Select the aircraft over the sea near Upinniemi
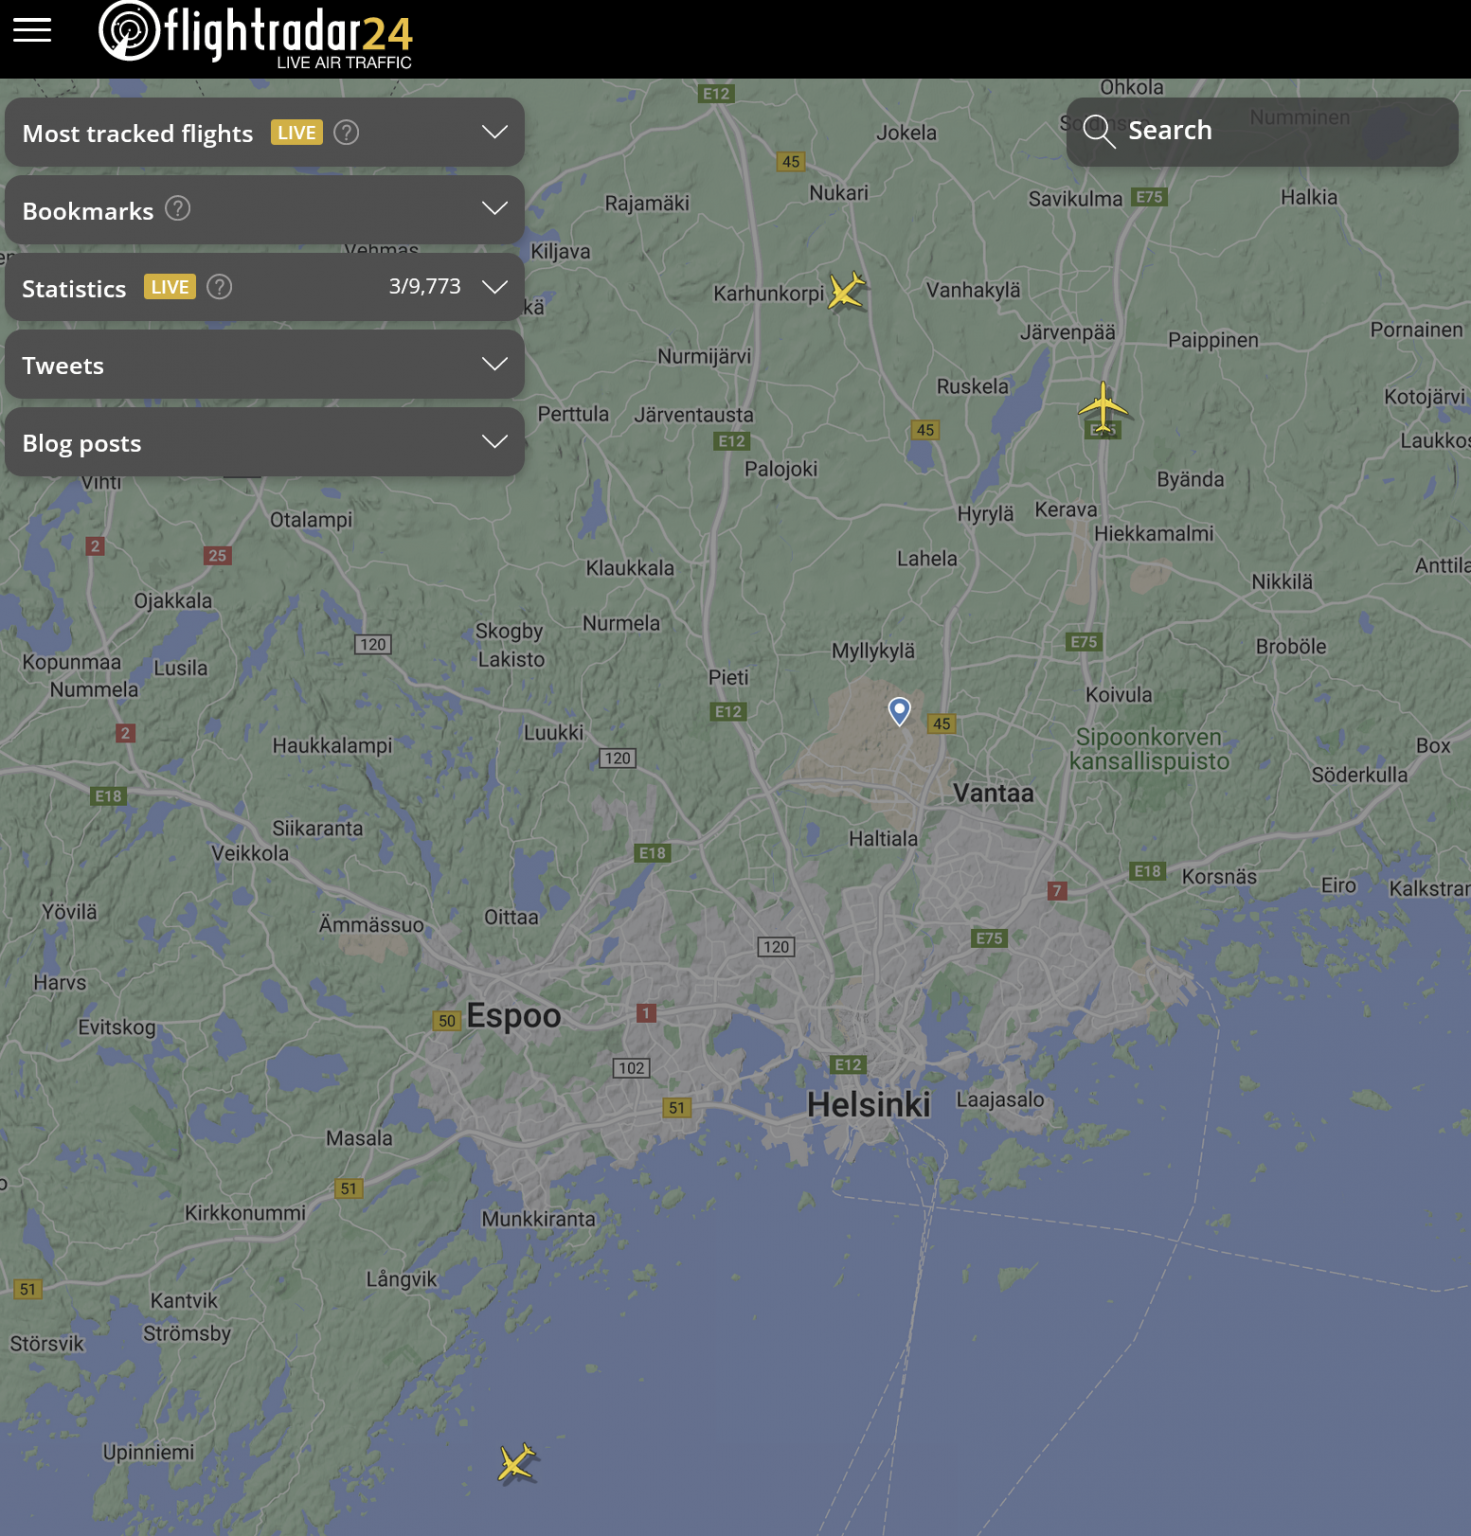The height and width of the screenshot is (1536, 1471). click(x=517, y=1463)
